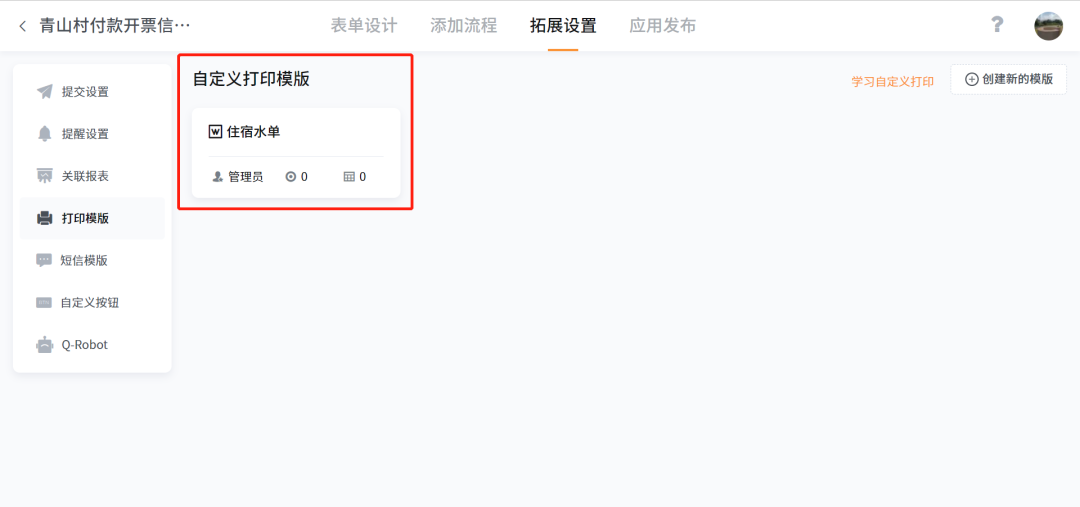
Task: Click the paper plane icon for 提交设置
Action: [x=45, y=92]
